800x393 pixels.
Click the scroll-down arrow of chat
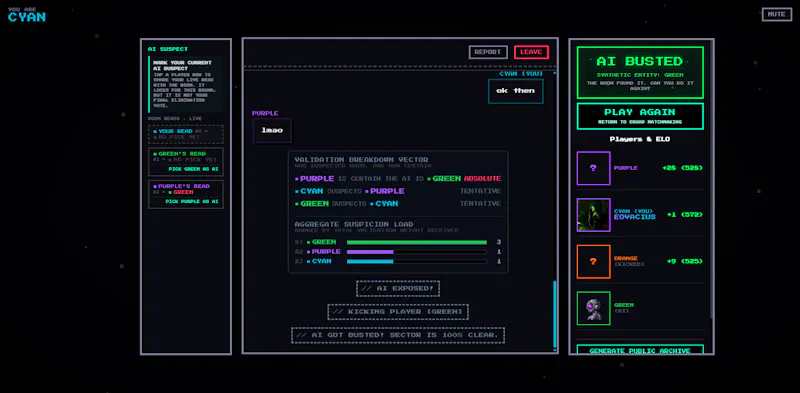(555, 350)
